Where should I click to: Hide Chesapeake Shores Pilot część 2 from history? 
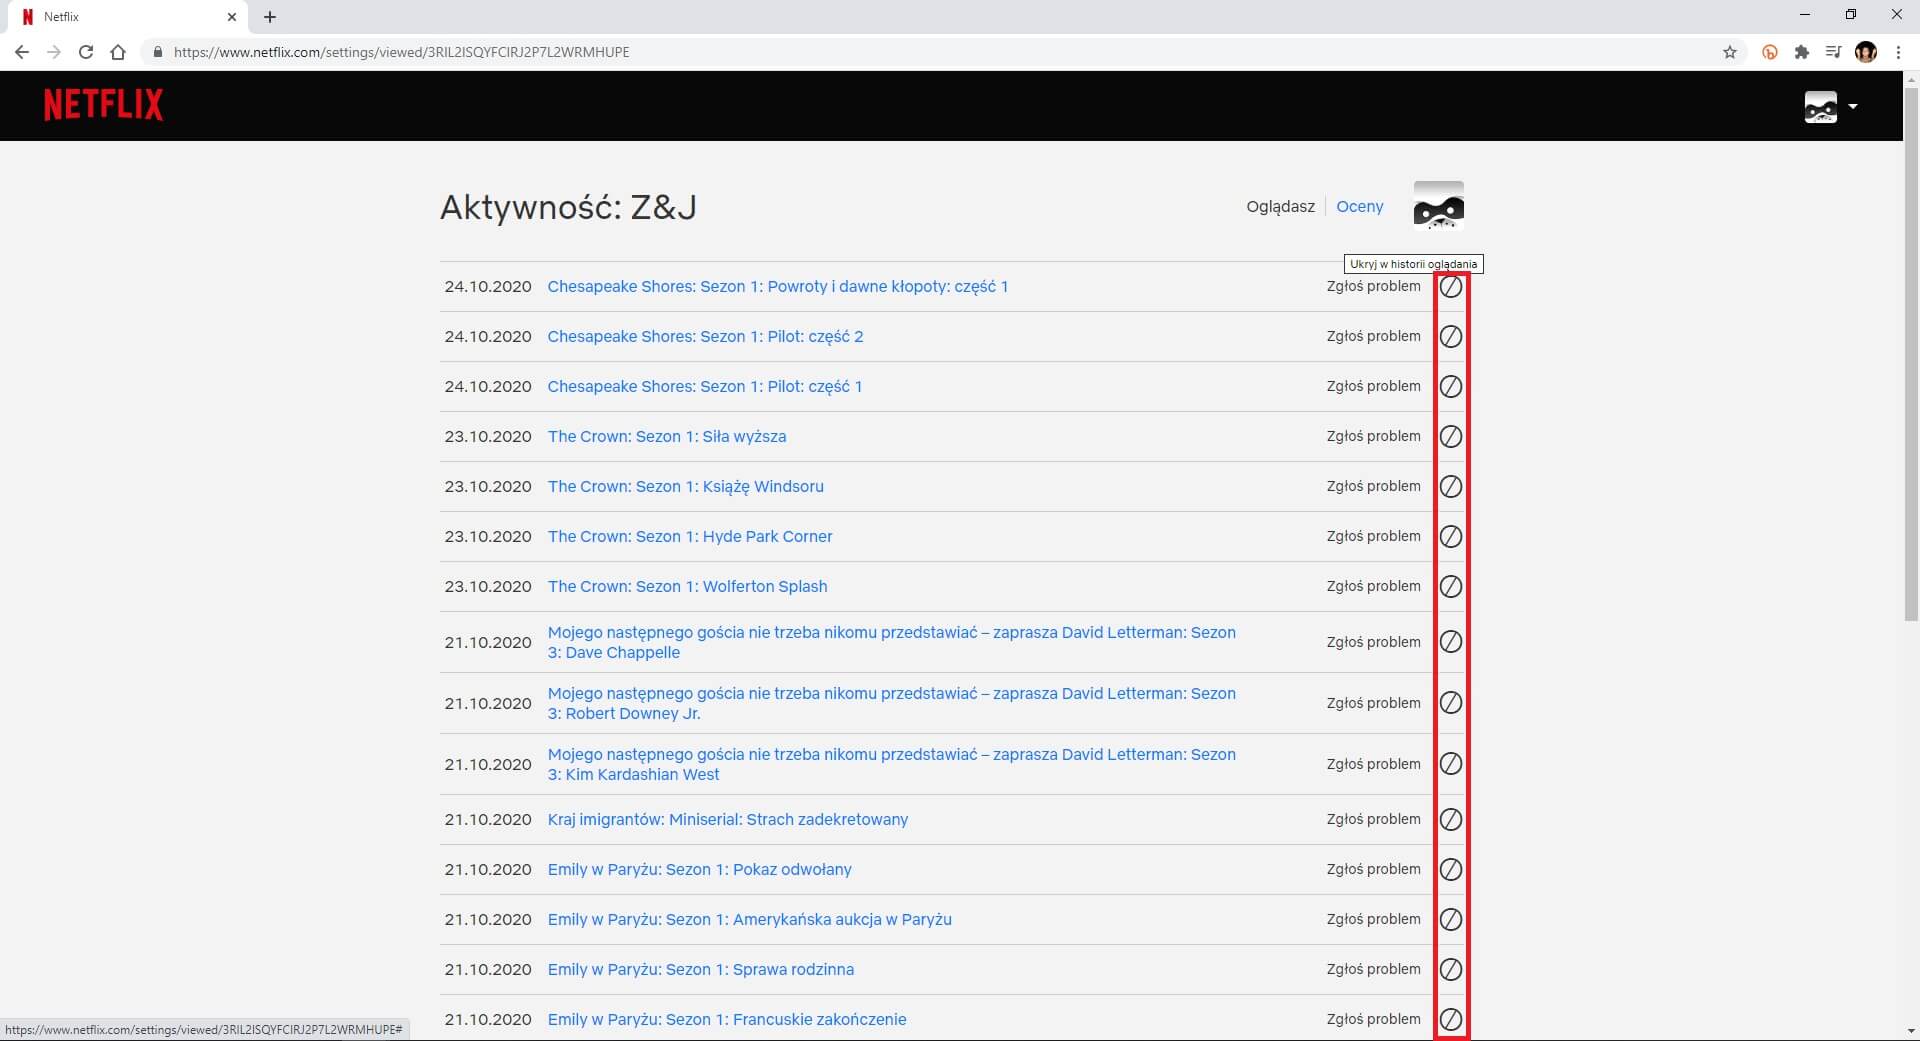point(1450,337)
